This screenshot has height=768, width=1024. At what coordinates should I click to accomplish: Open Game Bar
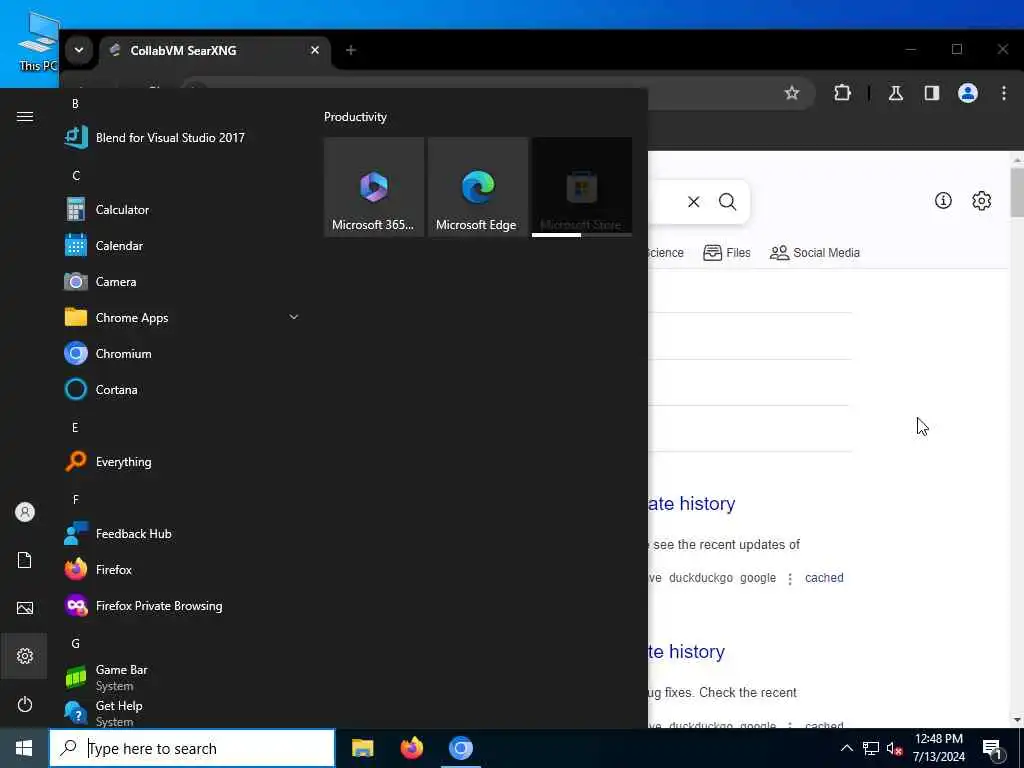pos(182,677)
